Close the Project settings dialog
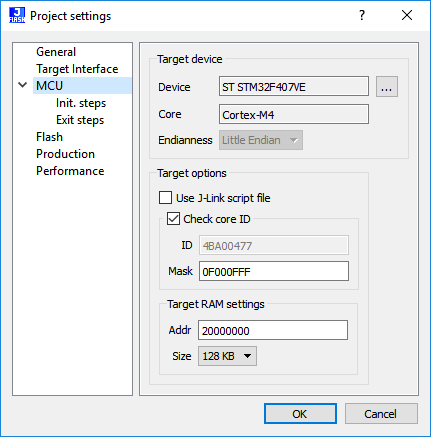The image size is (431, 437). tap(407, 15)
